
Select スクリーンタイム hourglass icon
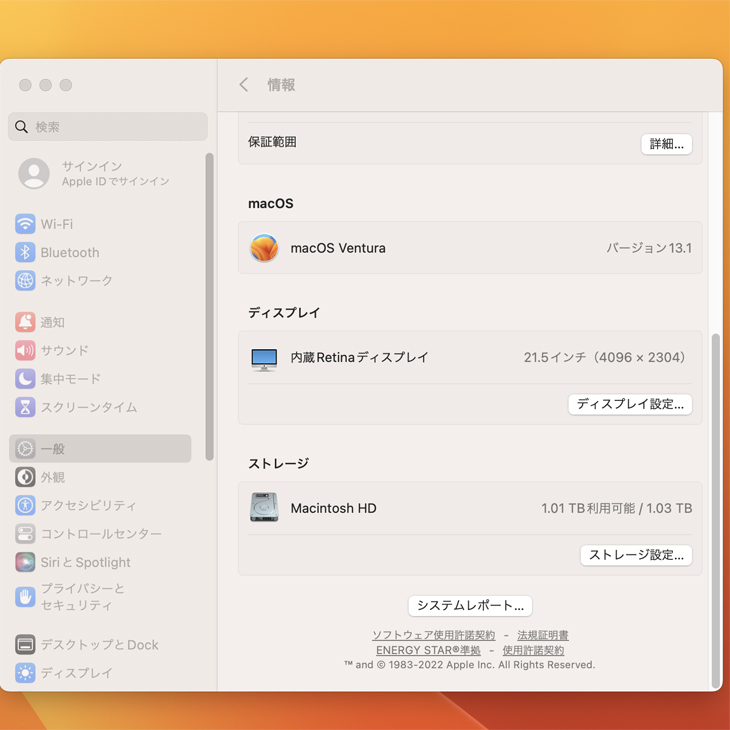click(25, 407)
